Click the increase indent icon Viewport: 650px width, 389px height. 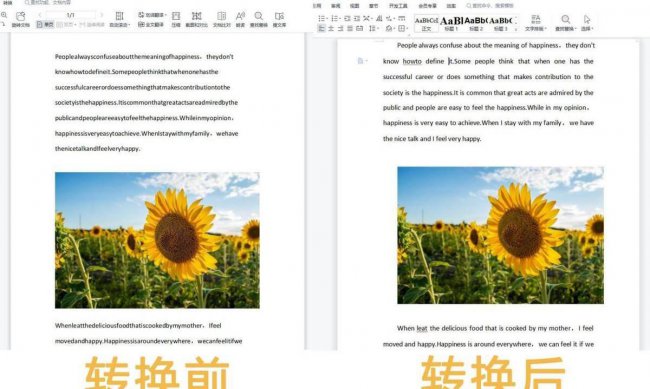point(357,18)
